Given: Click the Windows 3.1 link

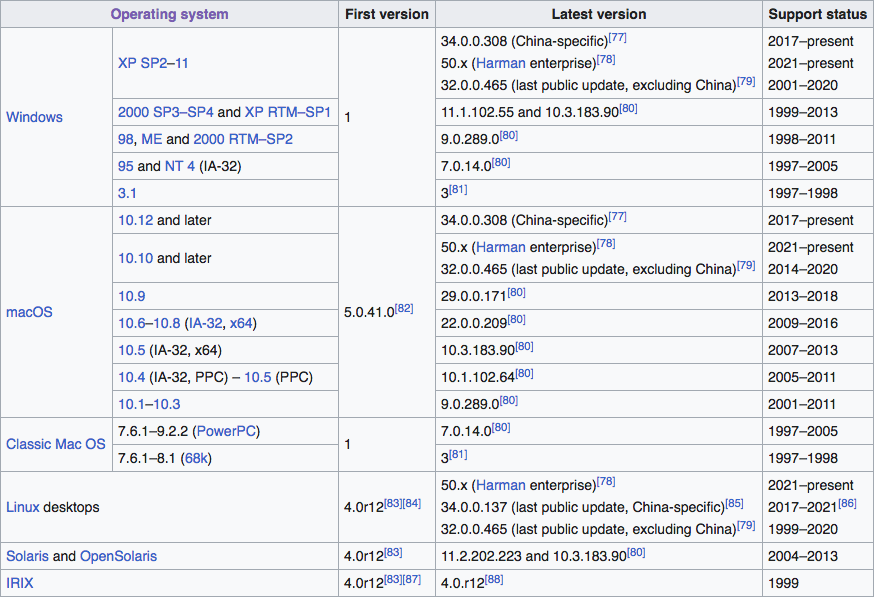Looking at the screenshot, I should [127, 193].
